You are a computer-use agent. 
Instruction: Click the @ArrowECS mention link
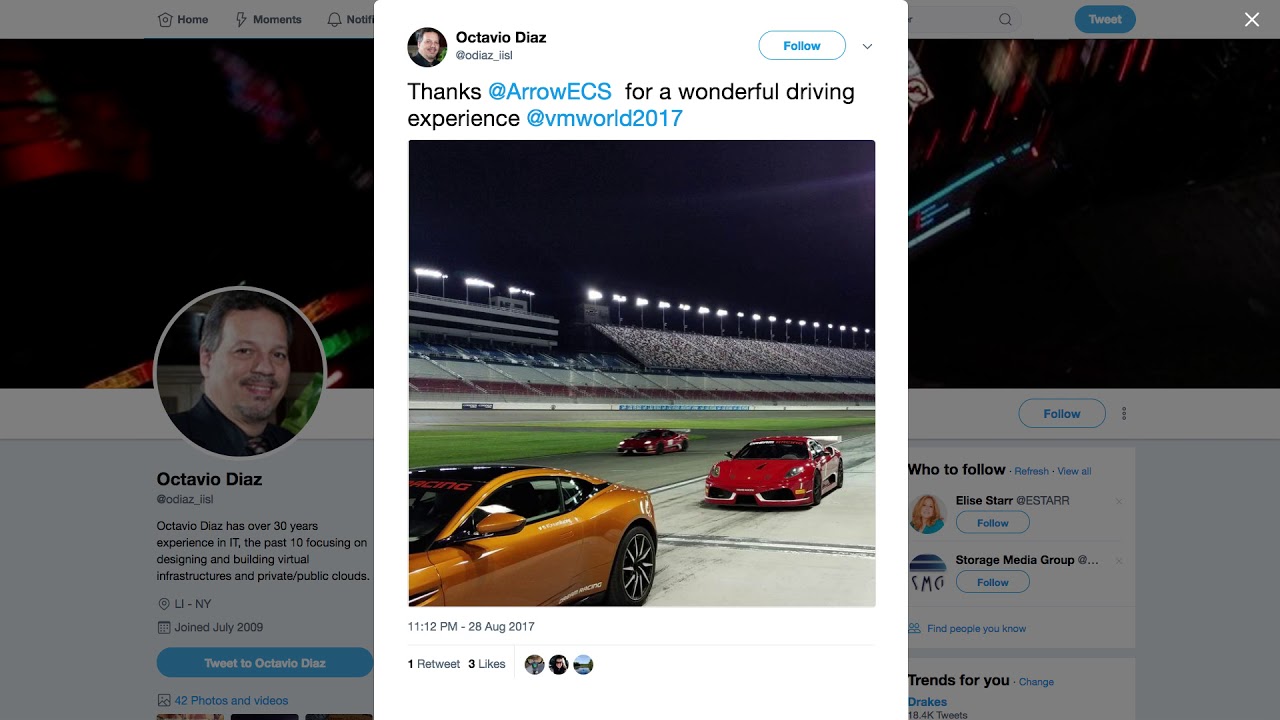(549, 92)
